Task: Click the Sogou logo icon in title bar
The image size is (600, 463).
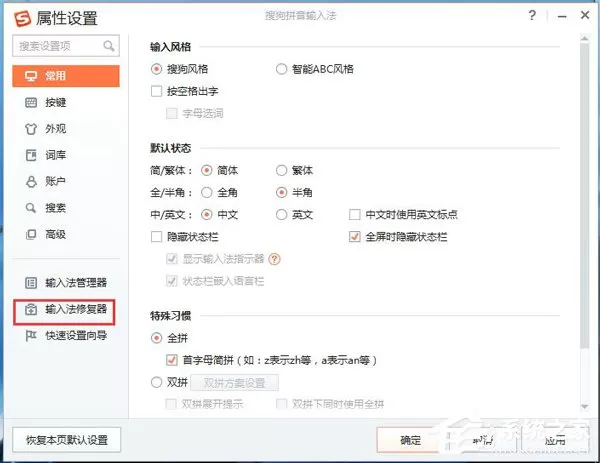Action: [x=22, y=18]
